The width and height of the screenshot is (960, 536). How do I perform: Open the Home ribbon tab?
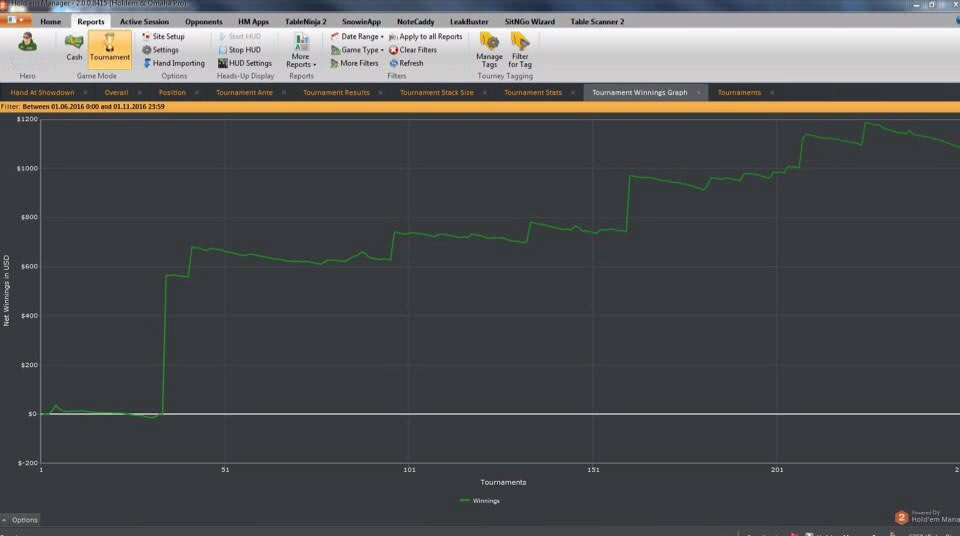(51, 21)
